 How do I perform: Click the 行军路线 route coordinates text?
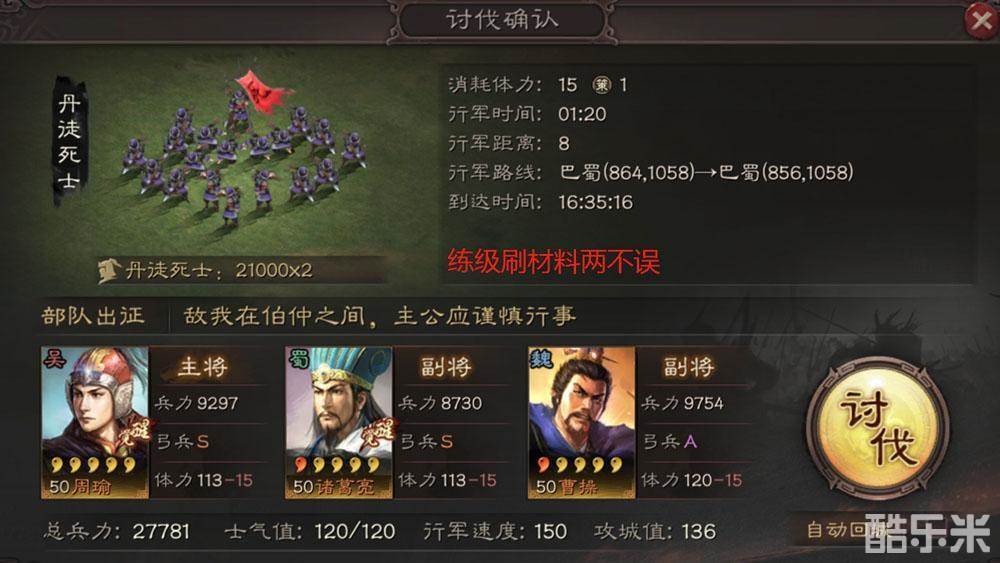point(706,172)
